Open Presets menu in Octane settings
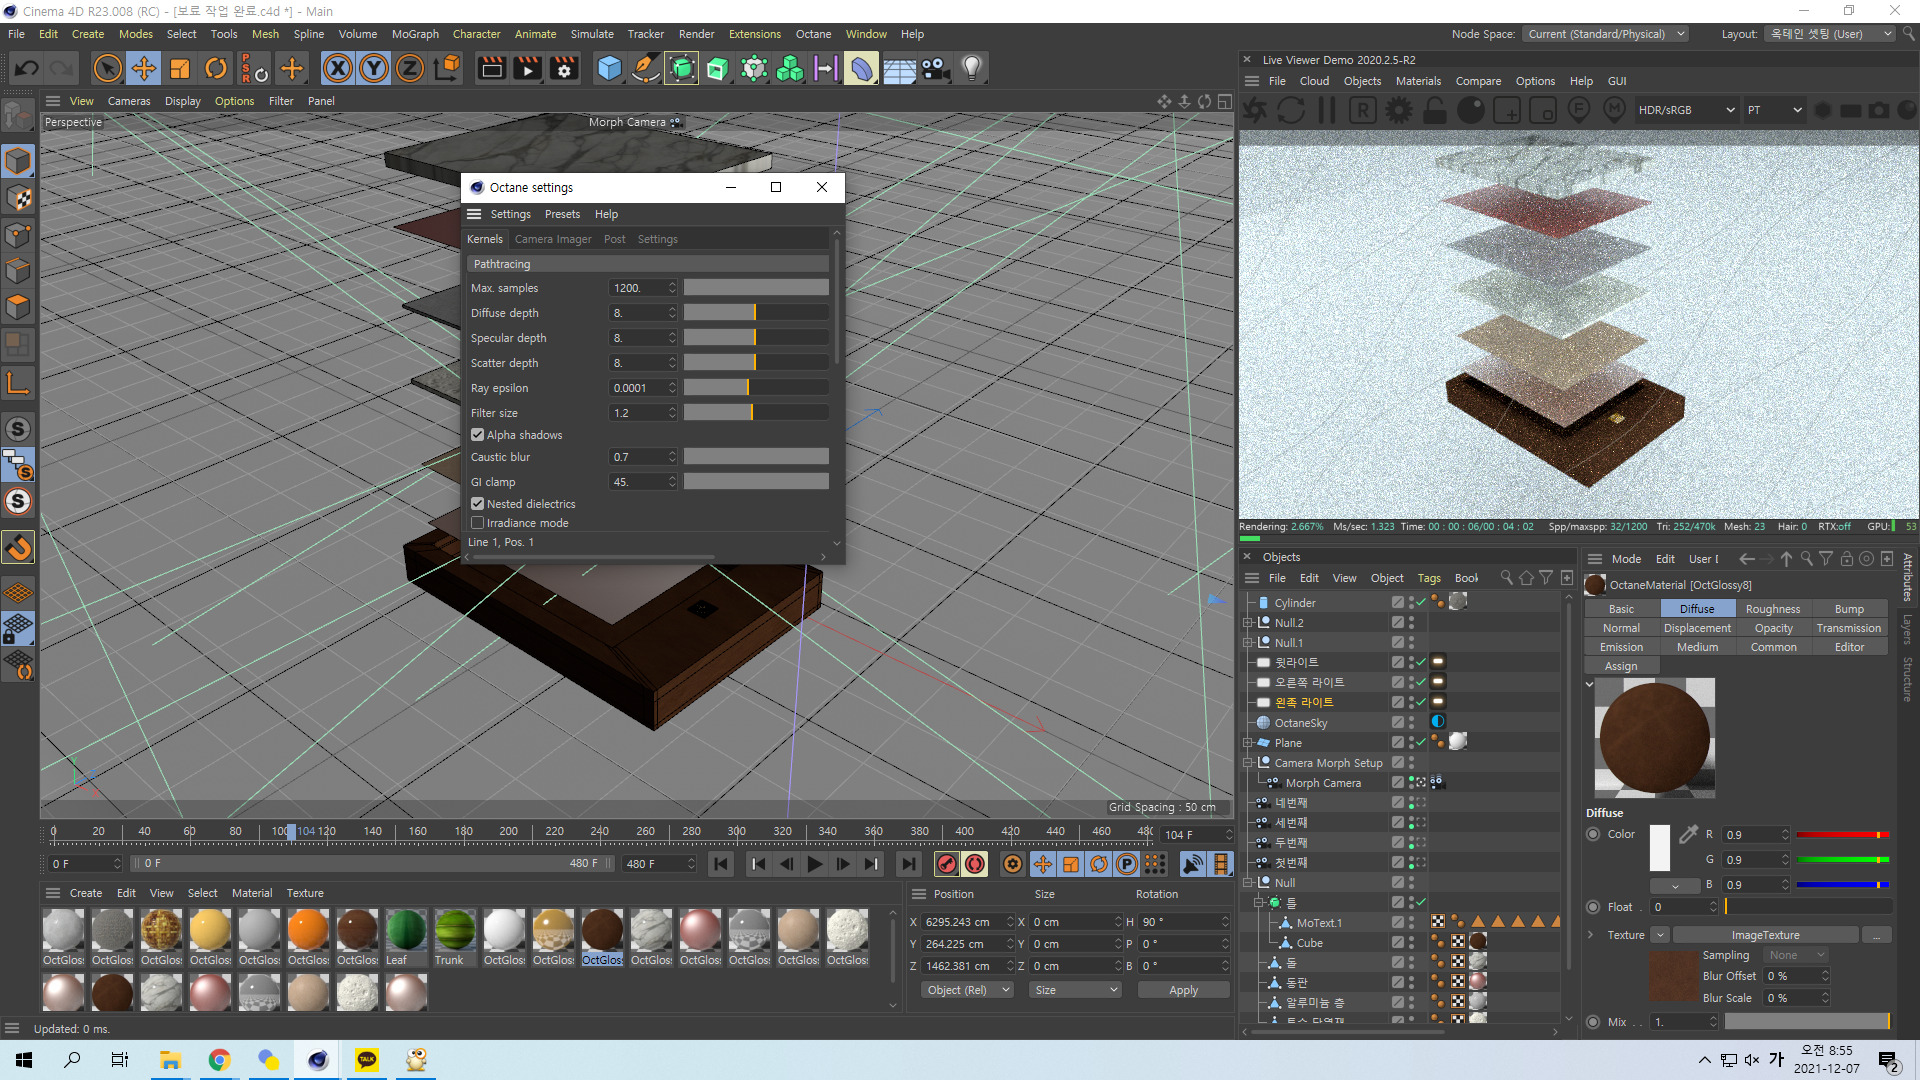 click(x=562, y=214)
